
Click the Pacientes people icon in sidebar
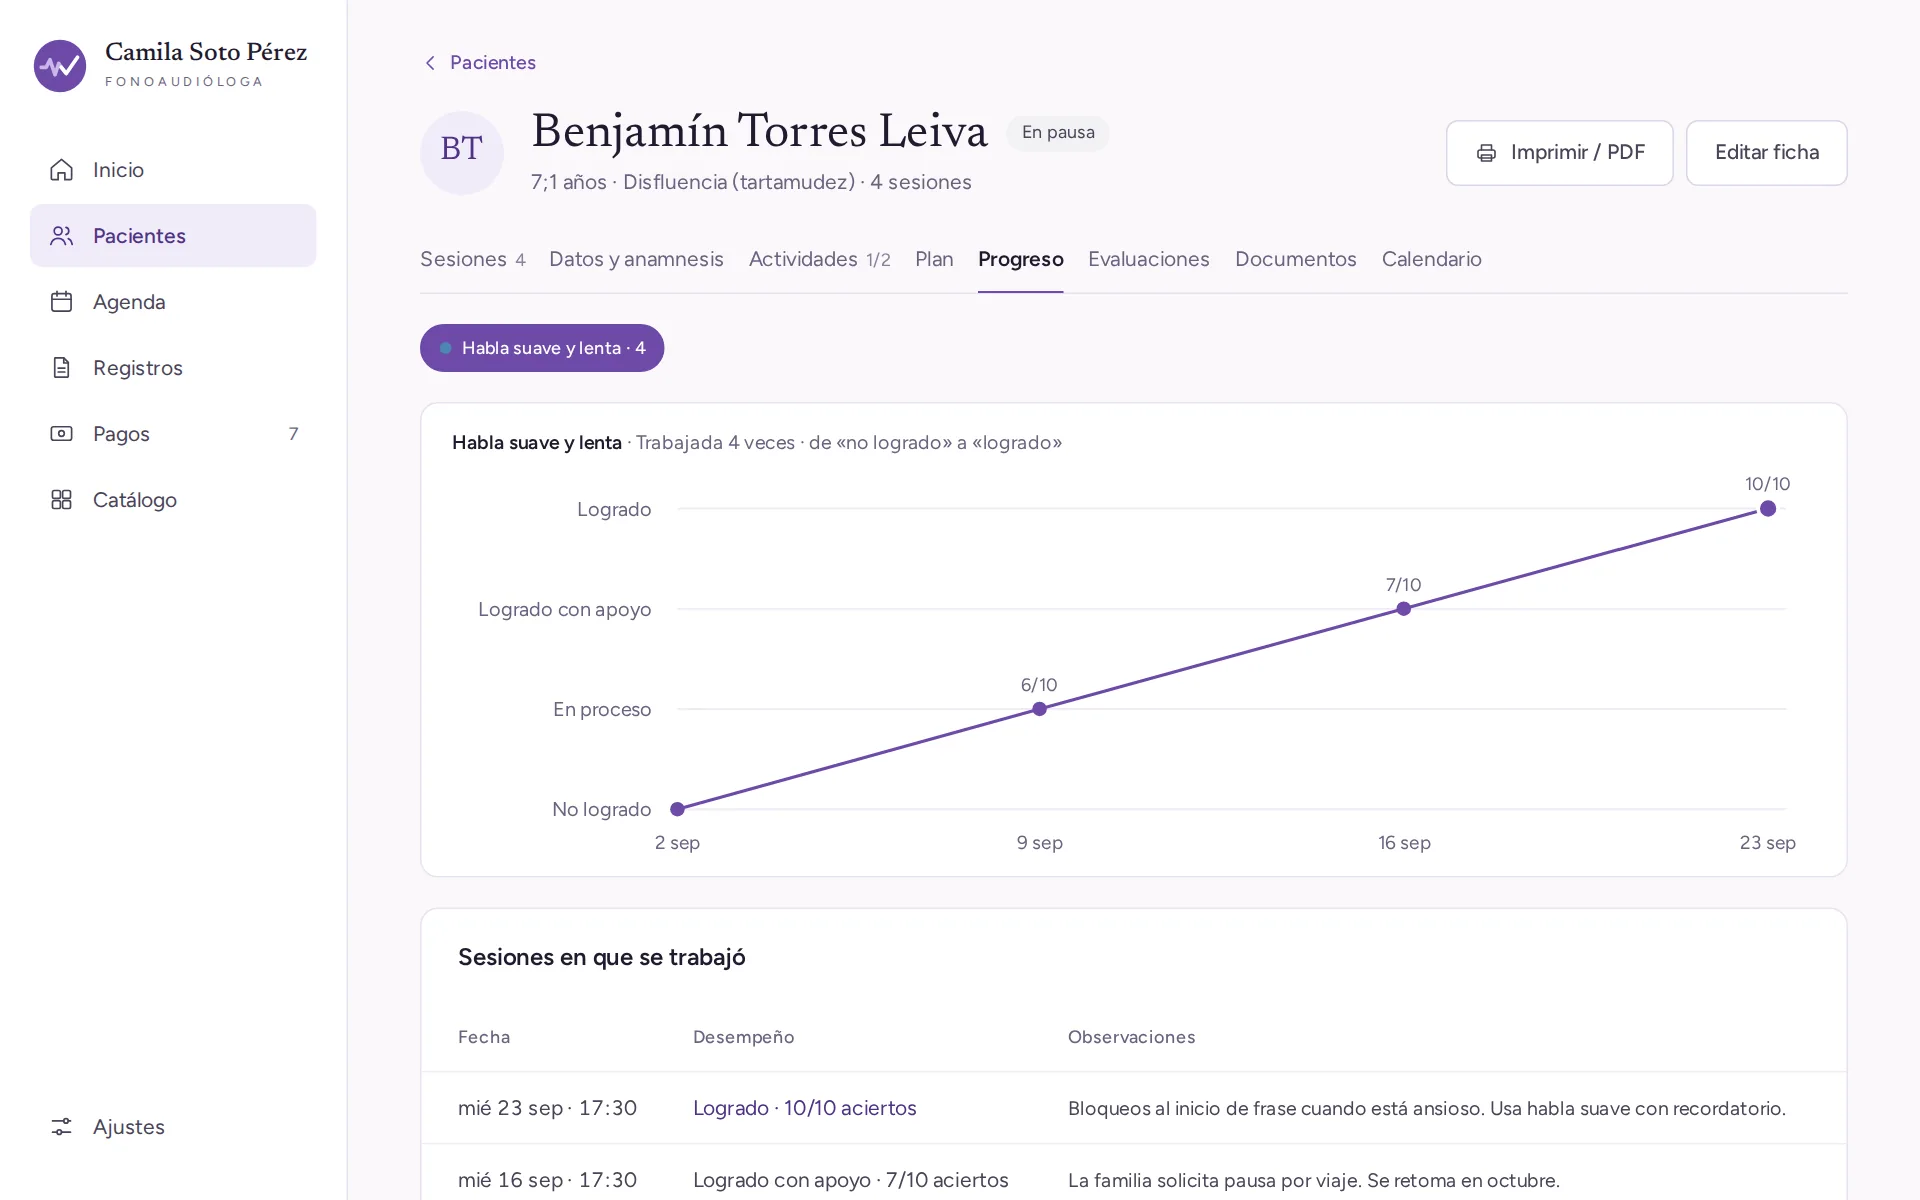click(x=61, y=236)
